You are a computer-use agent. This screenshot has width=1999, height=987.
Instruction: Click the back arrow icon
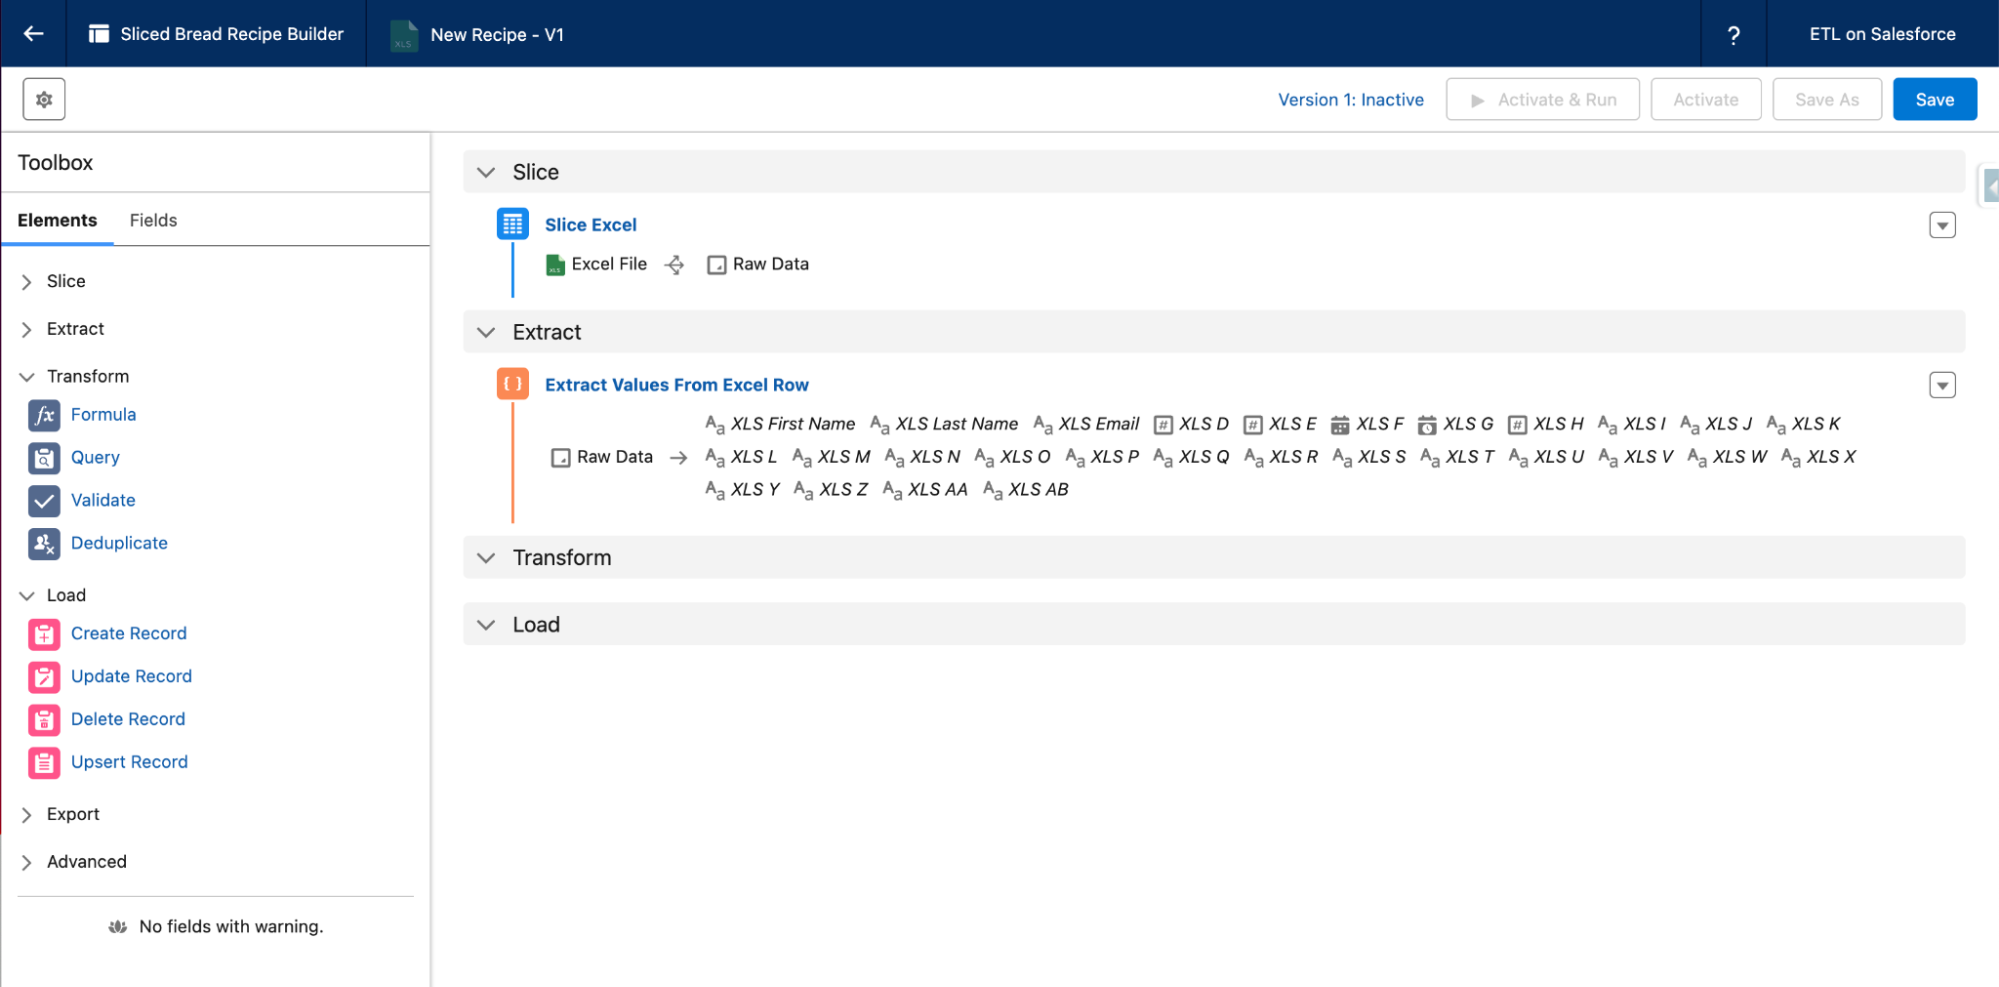coord(33,34)
